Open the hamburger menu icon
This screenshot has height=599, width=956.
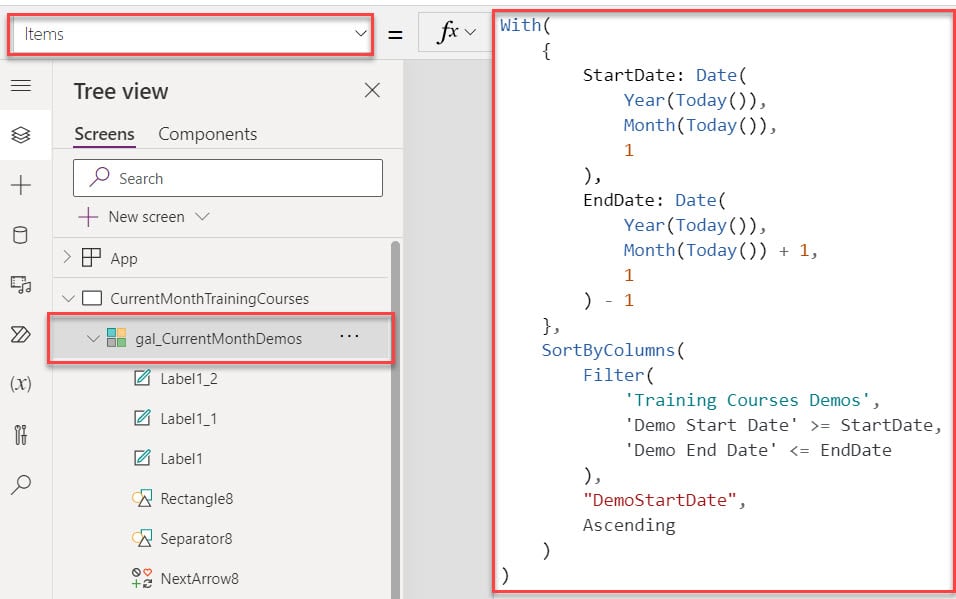tap(21, 85)
